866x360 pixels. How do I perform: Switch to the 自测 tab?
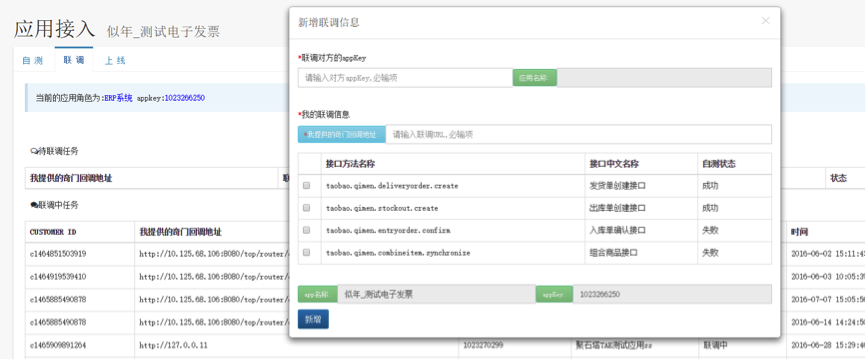[33, 60]
